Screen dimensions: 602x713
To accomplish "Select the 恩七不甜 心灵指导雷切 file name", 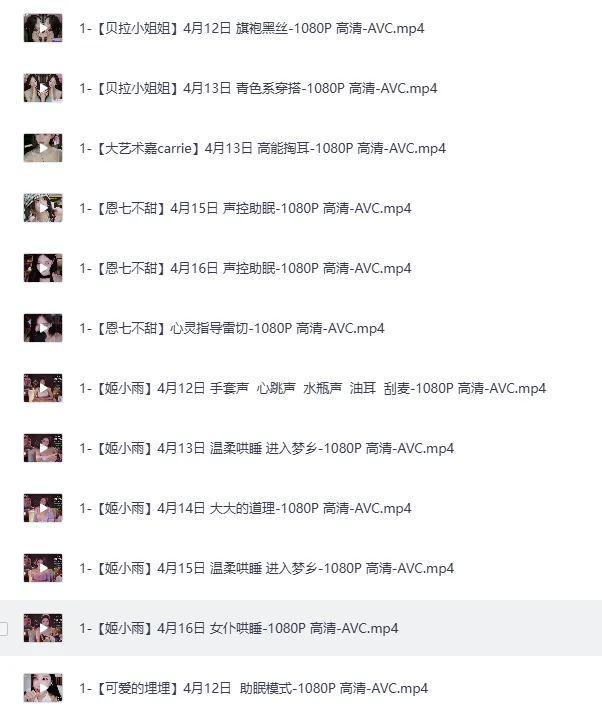I will coord(232,328).
